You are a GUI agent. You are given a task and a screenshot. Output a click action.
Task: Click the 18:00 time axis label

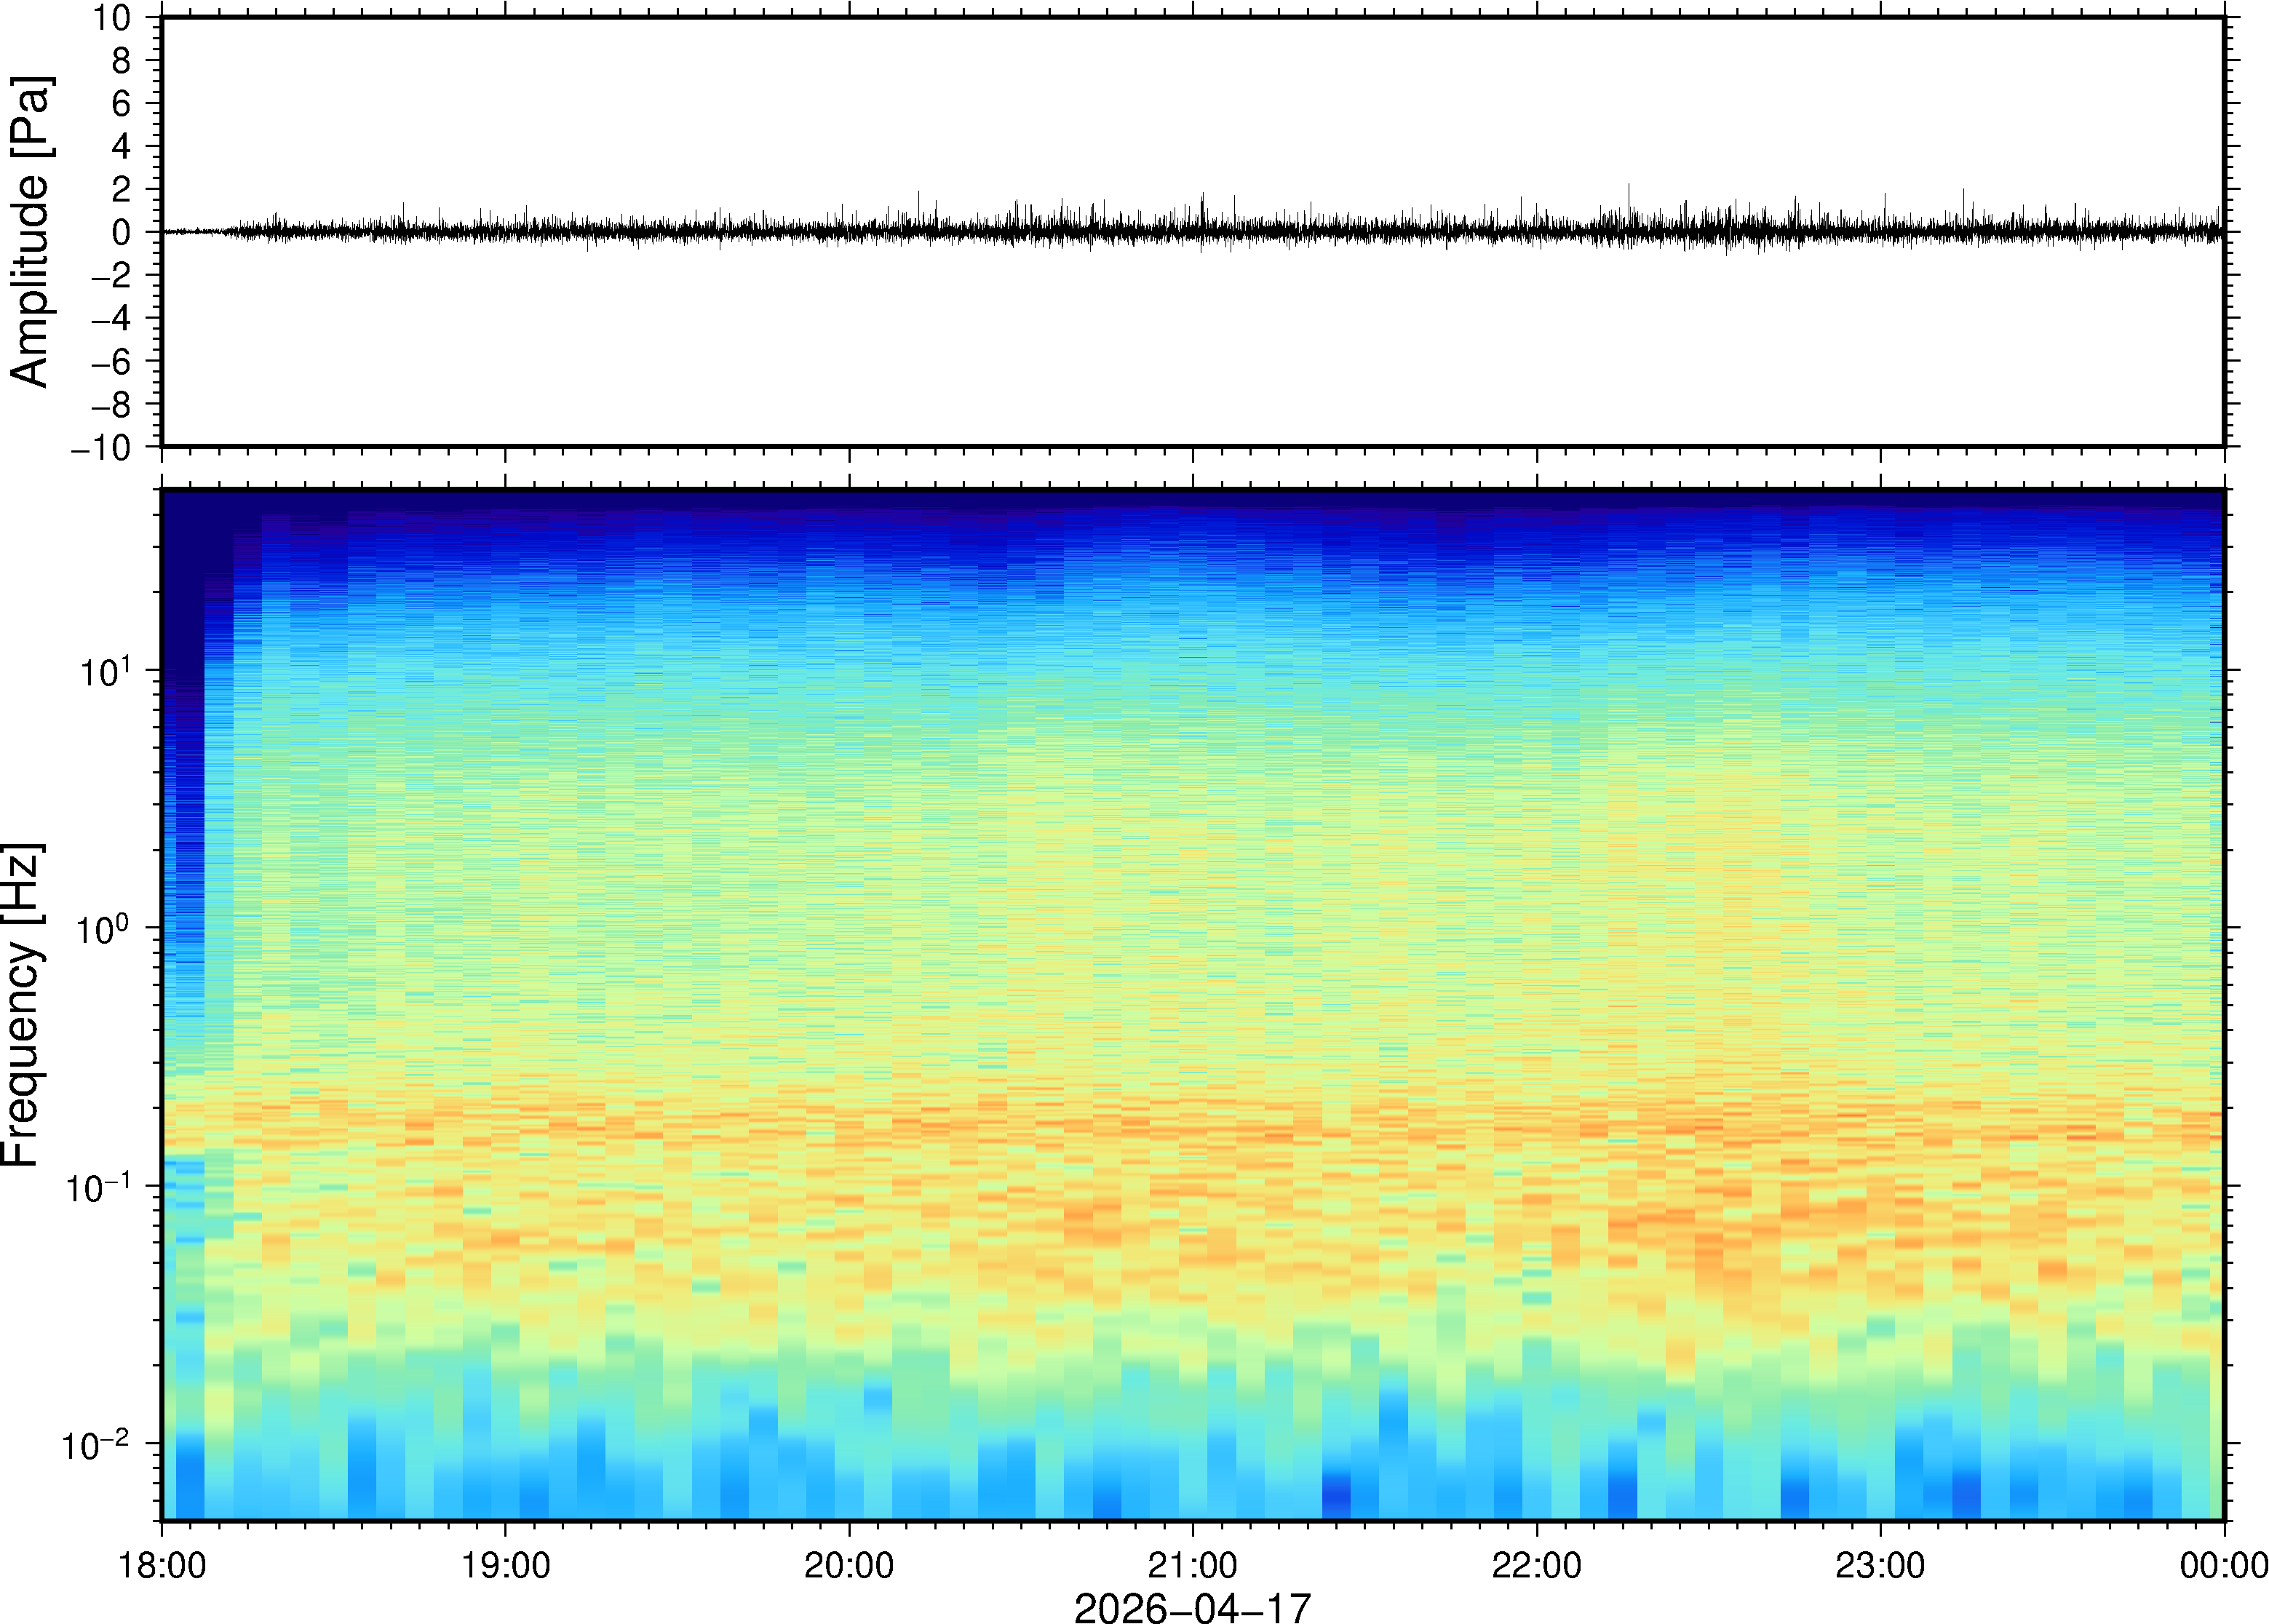point(162,1565)
